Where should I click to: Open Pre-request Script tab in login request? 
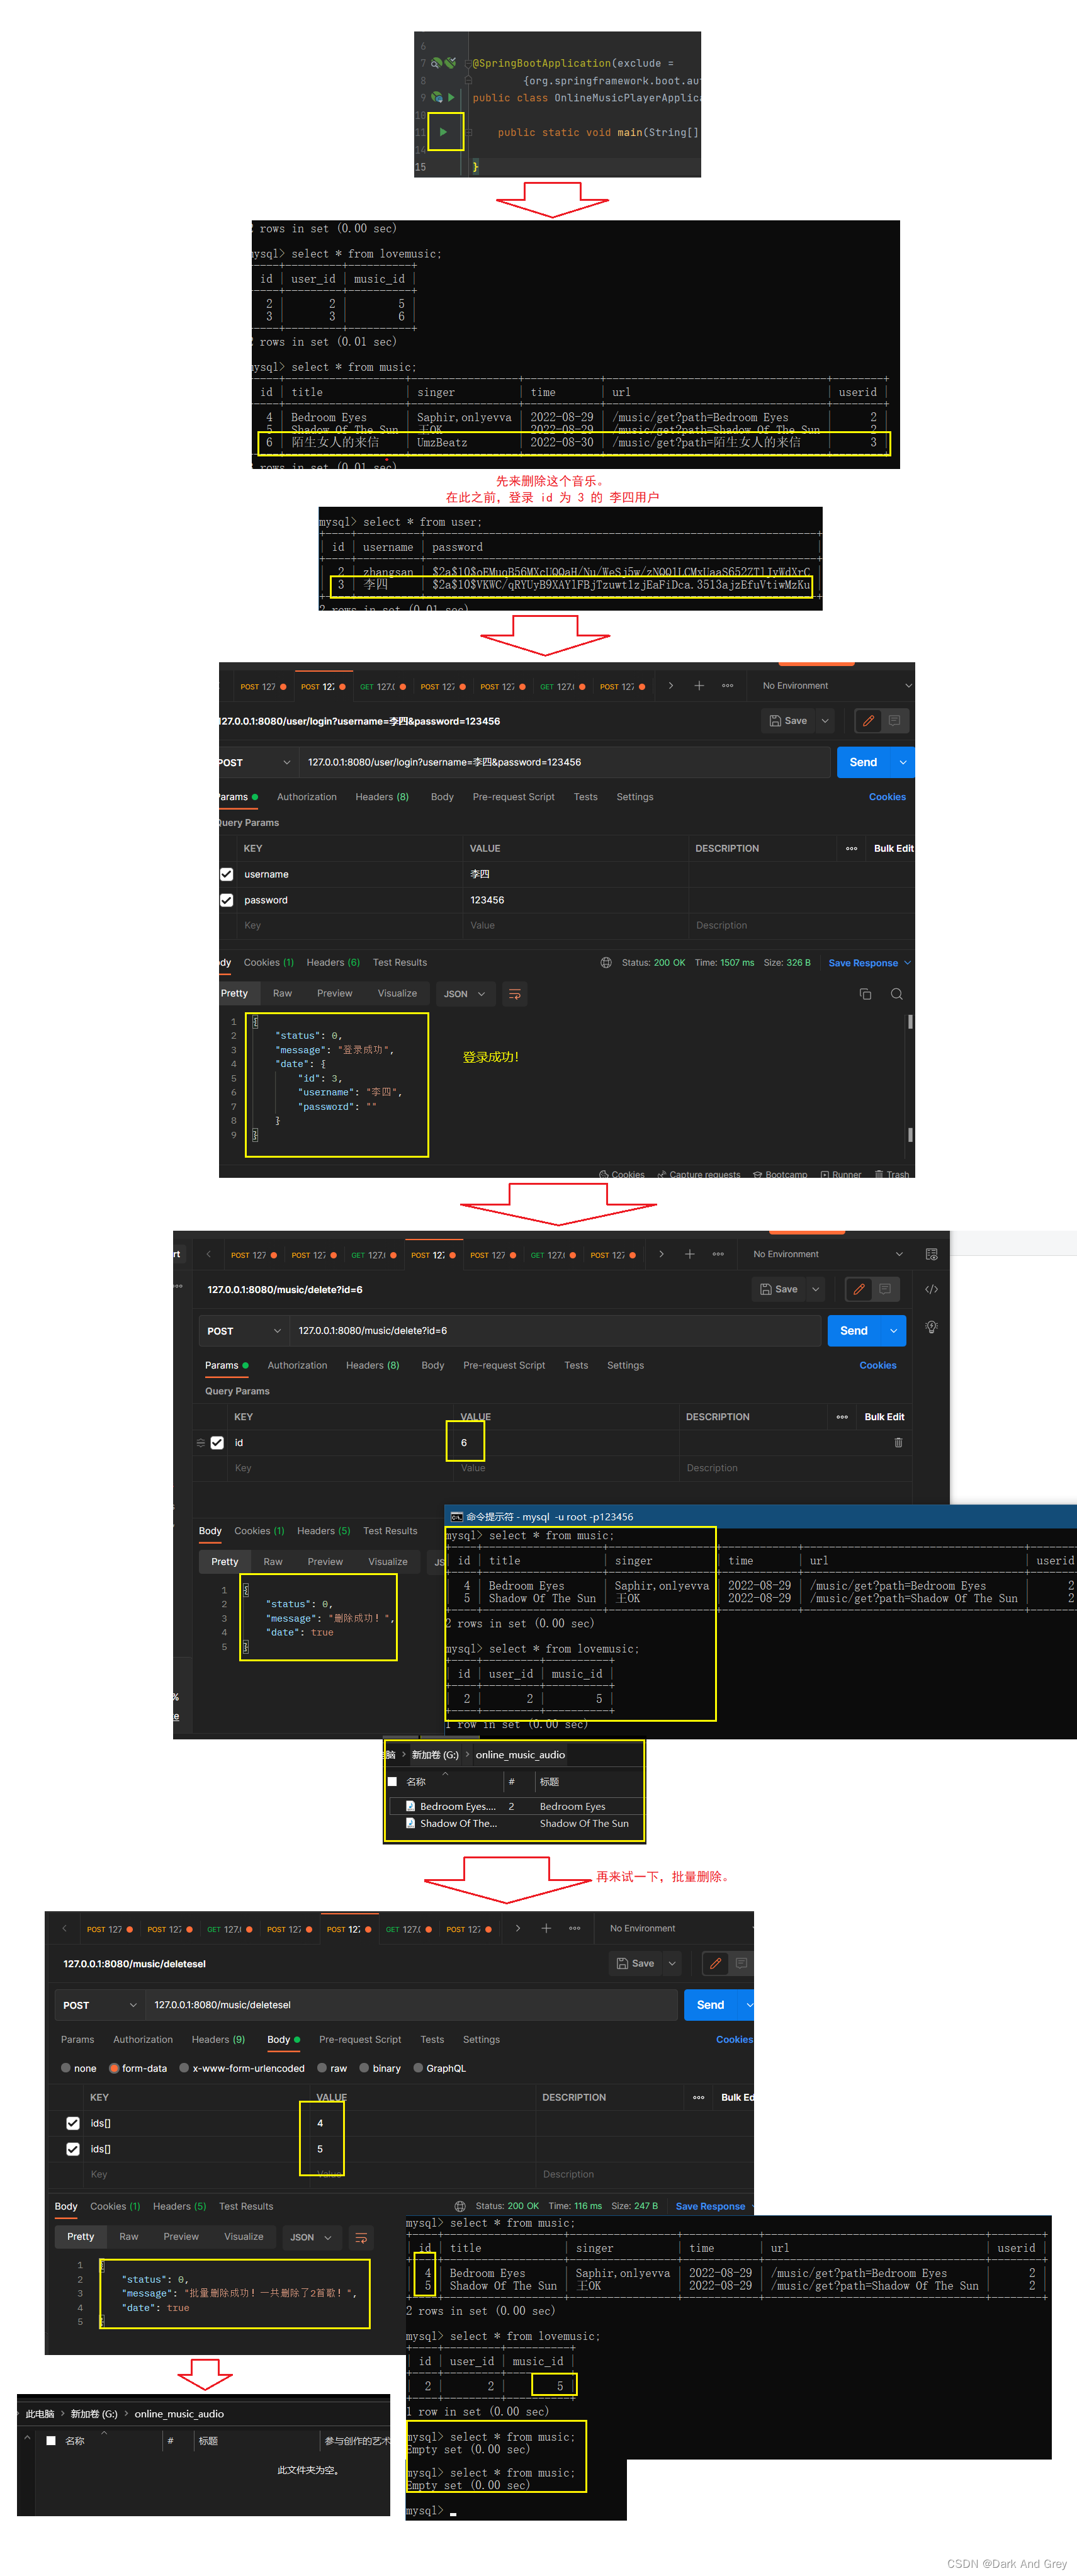click(x=513, y=797)
